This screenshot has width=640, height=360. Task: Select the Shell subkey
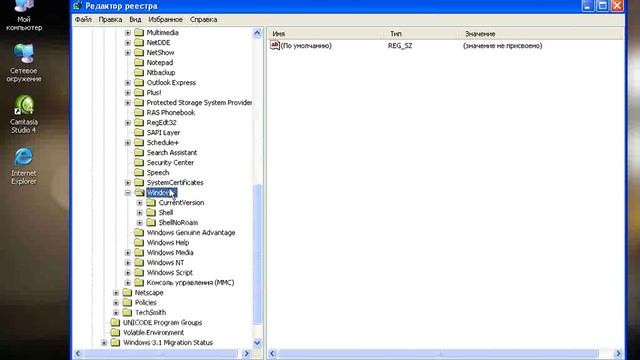166,213
